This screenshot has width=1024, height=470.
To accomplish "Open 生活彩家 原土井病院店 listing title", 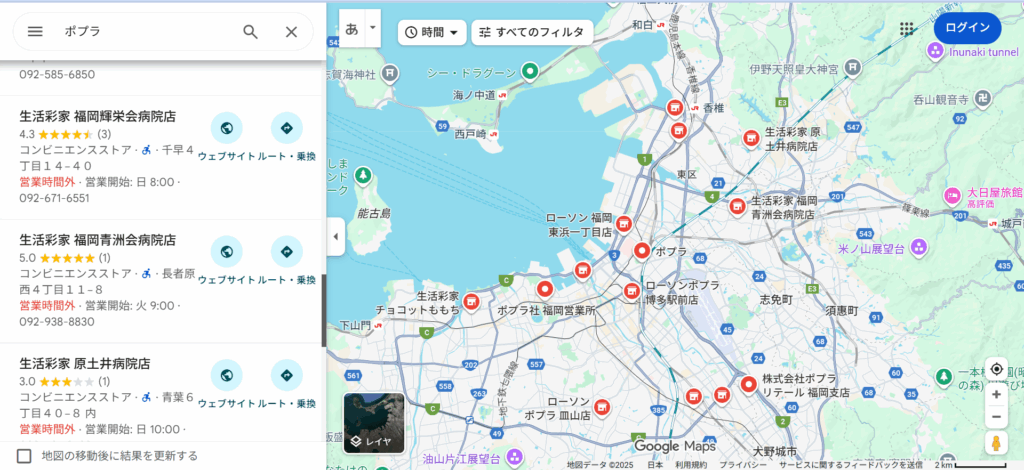I will tap(85, 364).
